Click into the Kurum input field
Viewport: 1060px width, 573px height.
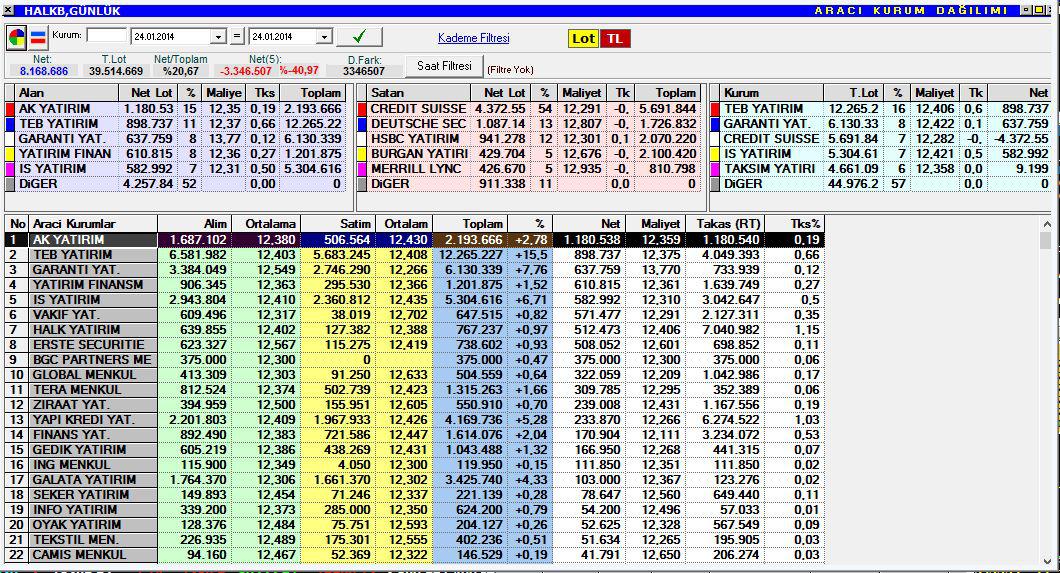107,35
